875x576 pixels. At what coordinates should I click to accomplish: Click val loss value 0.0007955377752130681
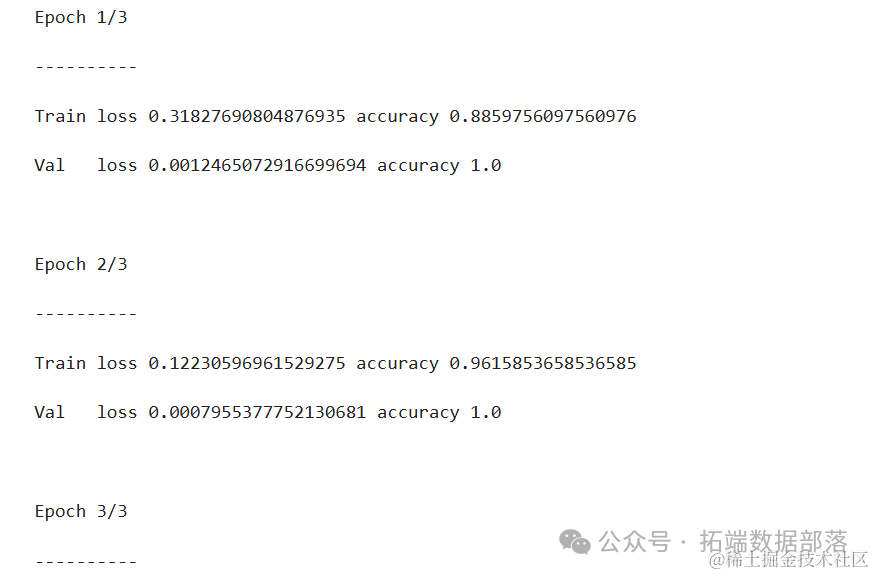[x=257, y=412]
